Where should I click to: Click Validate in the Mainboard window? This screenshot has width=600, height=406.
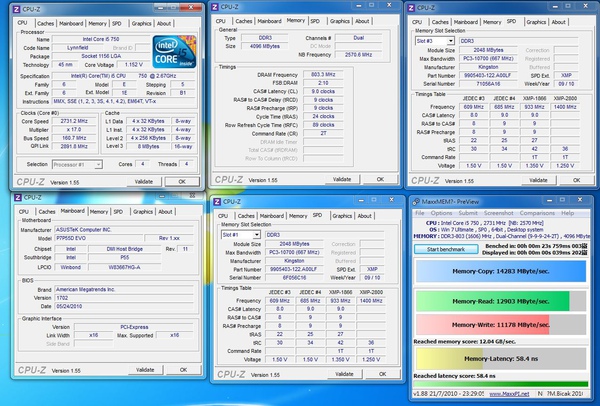[x=145, y=370]
